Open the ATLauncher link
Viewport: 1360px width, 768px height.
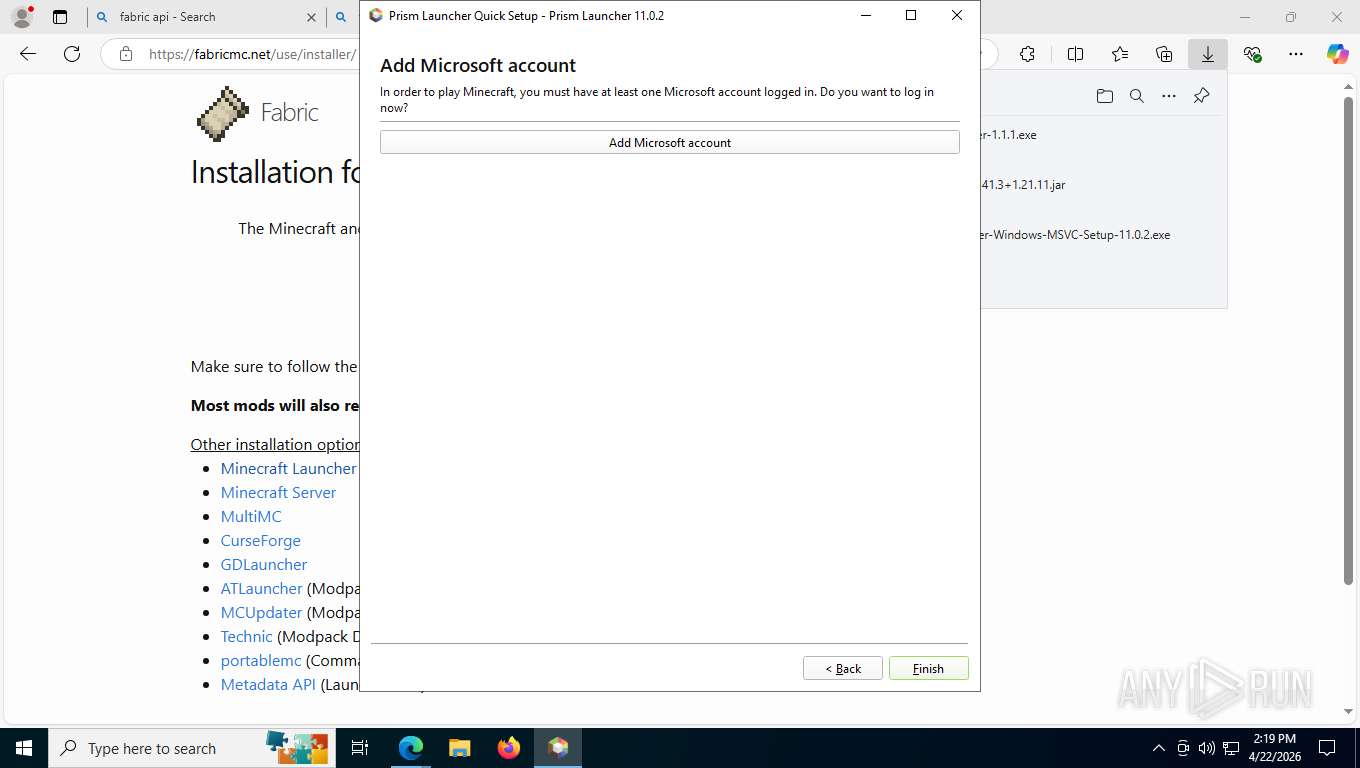261,588
